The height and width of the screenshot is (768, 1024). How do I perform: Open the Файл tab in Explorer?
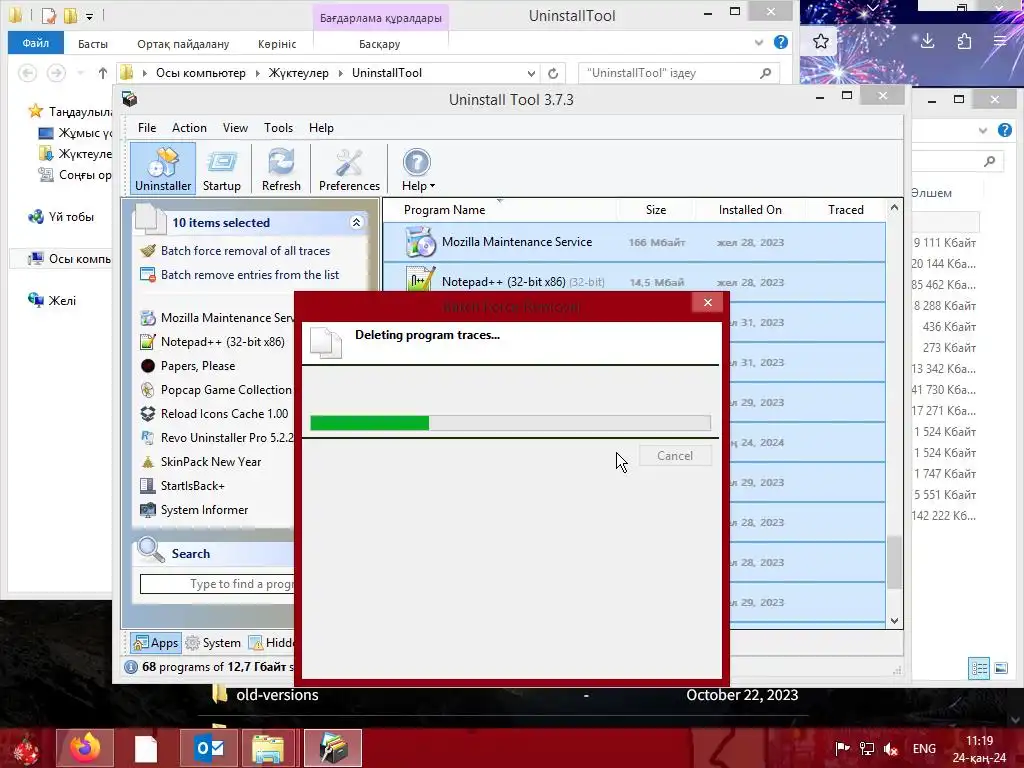[36, 43]
